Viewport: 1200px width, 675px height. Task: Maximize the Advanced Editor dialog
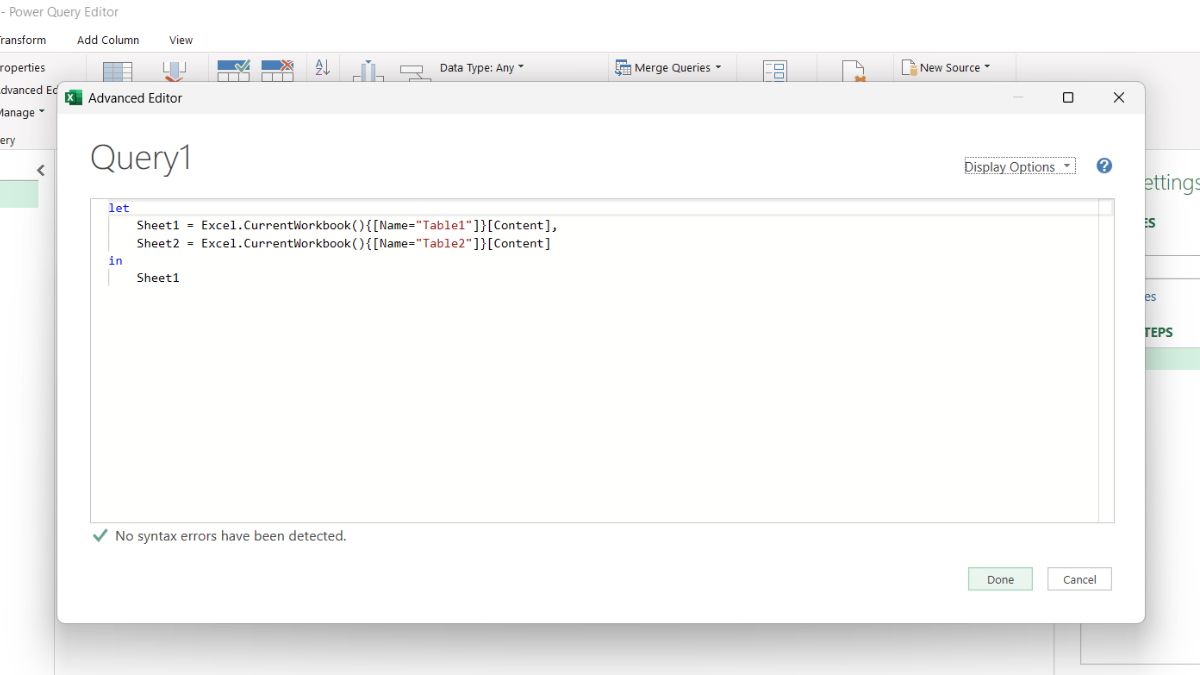coord(1068,98)
